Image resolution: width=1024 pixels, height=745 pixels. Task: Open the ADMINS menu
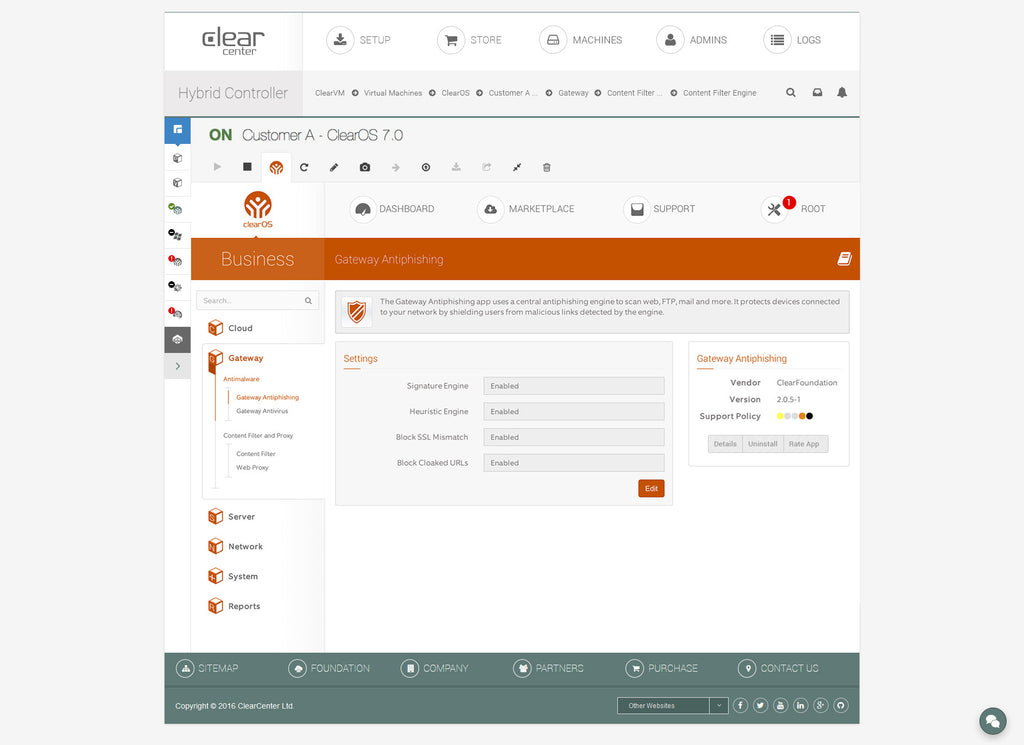point(692,40)
